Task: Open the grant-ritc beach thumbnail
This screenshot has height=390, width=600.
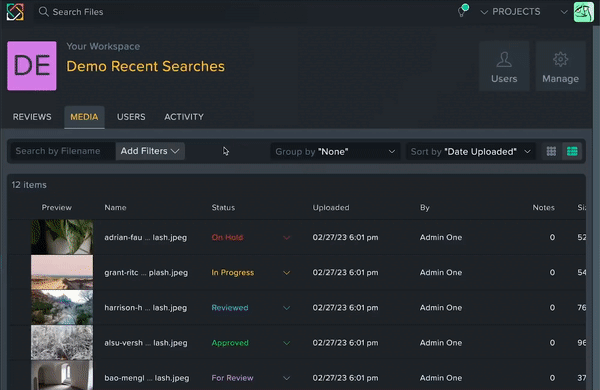Action: 62,272
